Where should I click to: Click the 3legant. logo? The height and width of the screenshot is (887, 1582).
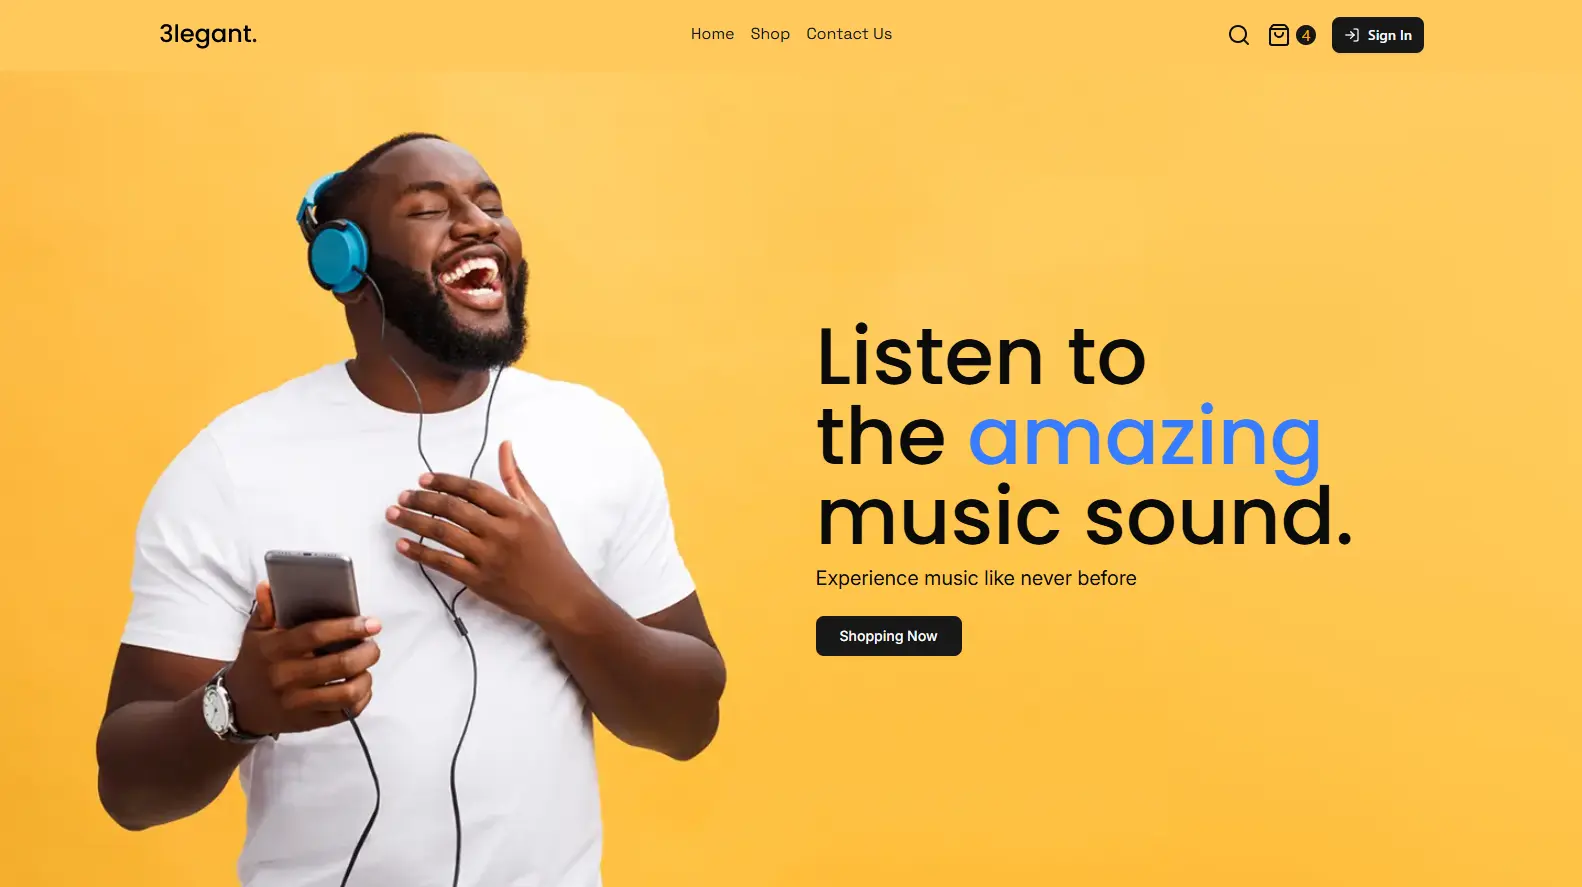(208, 34)
